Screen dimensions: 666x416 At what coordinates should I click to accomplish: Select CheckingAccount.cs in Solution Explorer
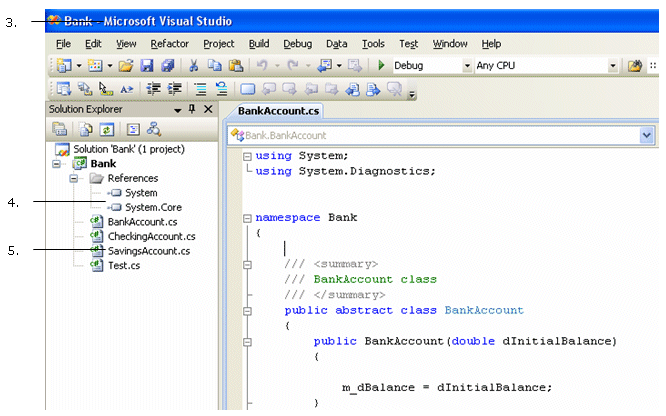[151, 236]
